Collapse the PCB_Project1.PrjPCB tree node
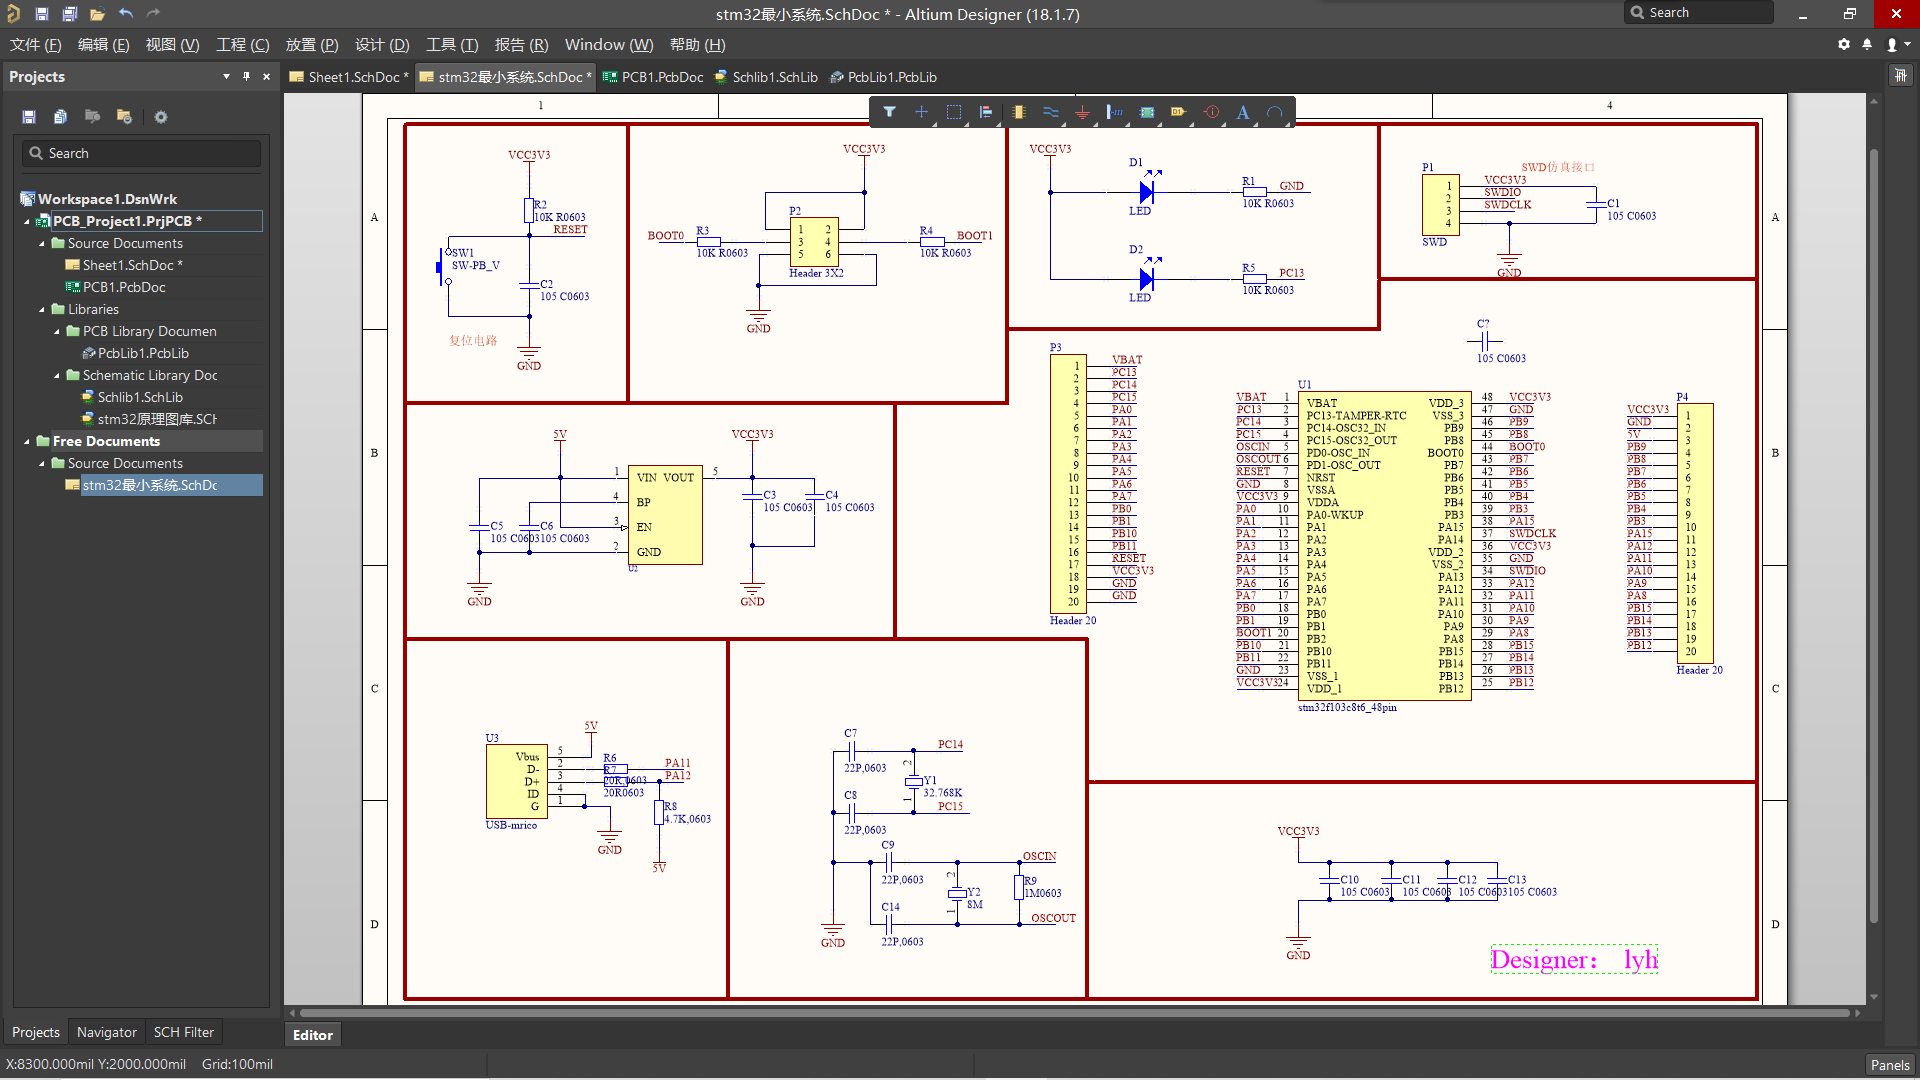This screenshot has height=1080, width=1920. tap(27, 221)
